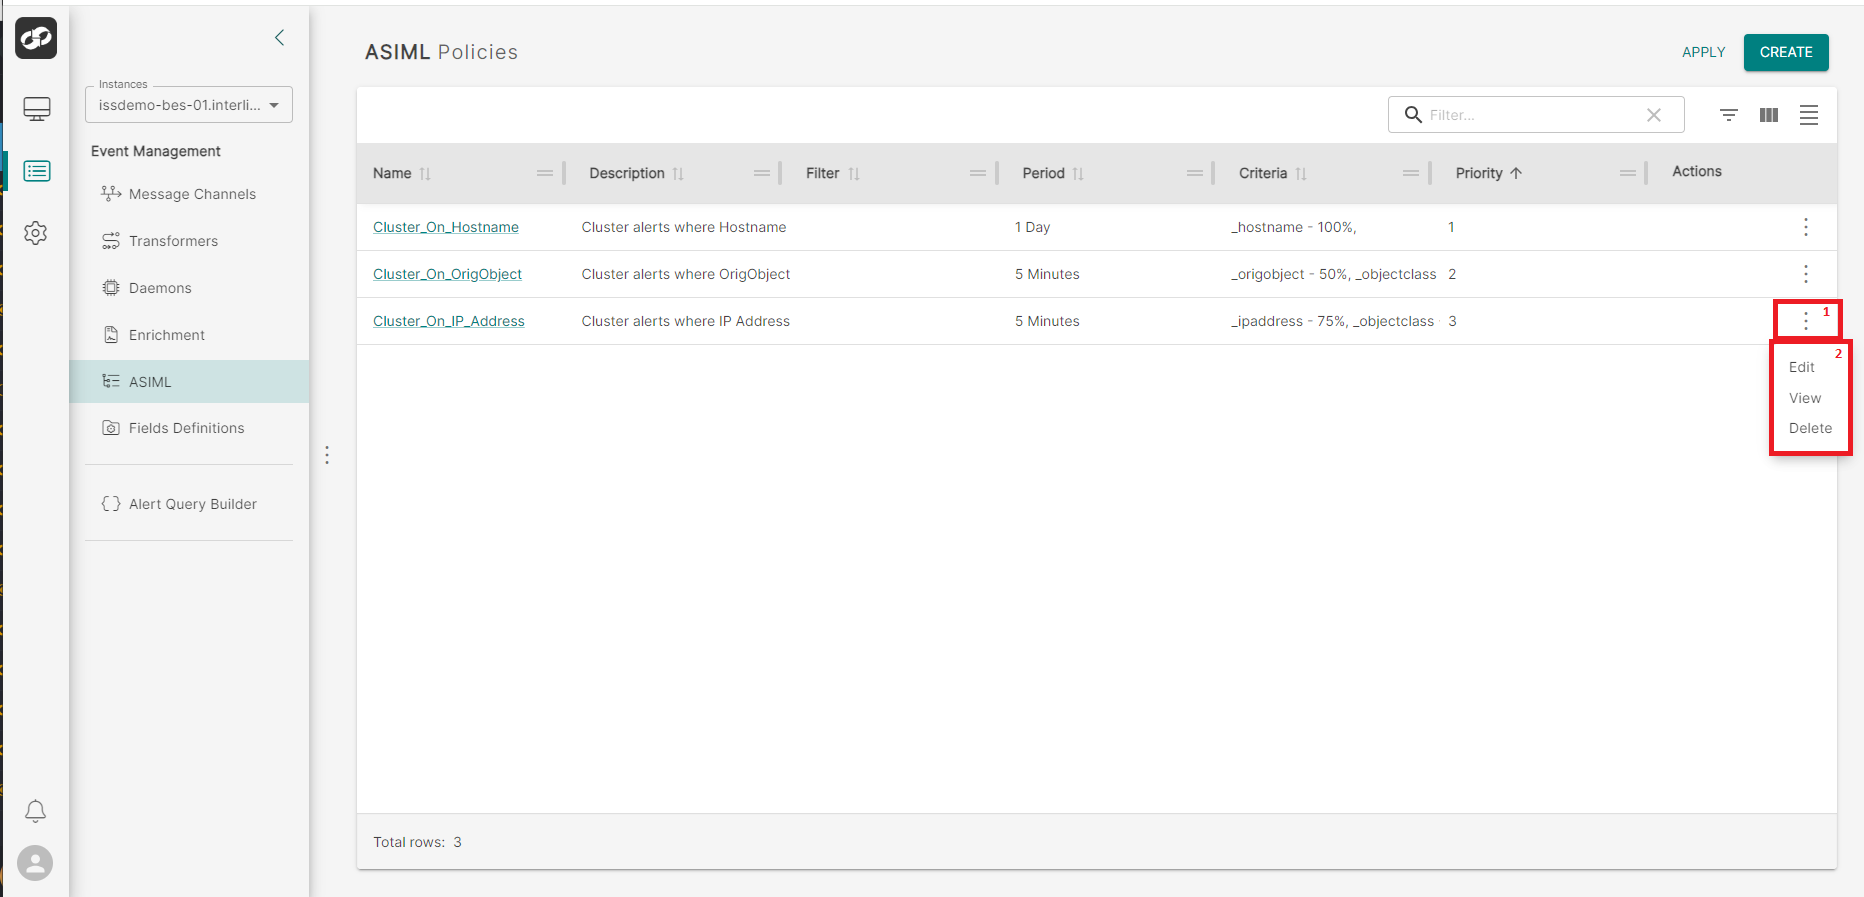Collapse the side navigation panel chevron
1864x897 pixels.
[280, 38]
